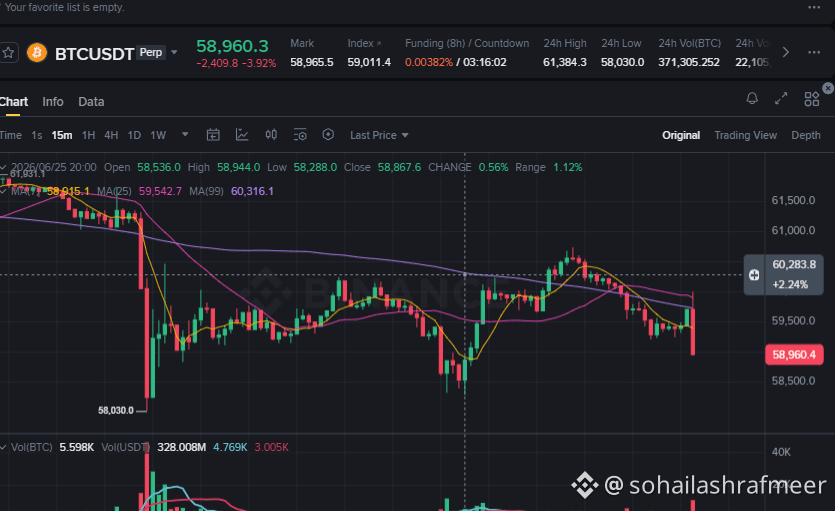Screen dimensions: 835x511
Task: Click the orange Bitcoin coin logo
Action: pyautogui.click(x=37, y=53)
